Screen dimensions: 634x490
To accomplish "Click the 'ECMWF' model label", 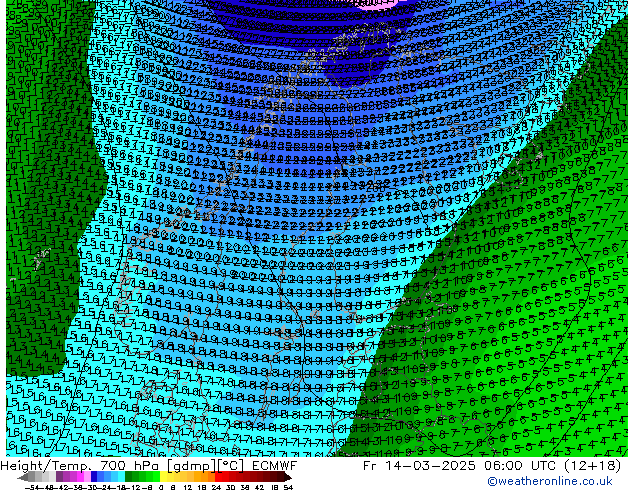I will pos(275,466).
